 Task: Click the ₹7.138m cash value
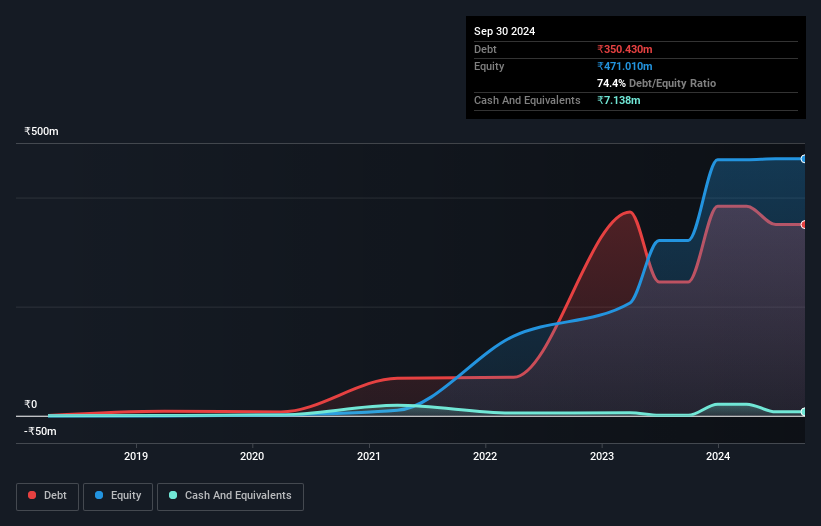[618, 100]
